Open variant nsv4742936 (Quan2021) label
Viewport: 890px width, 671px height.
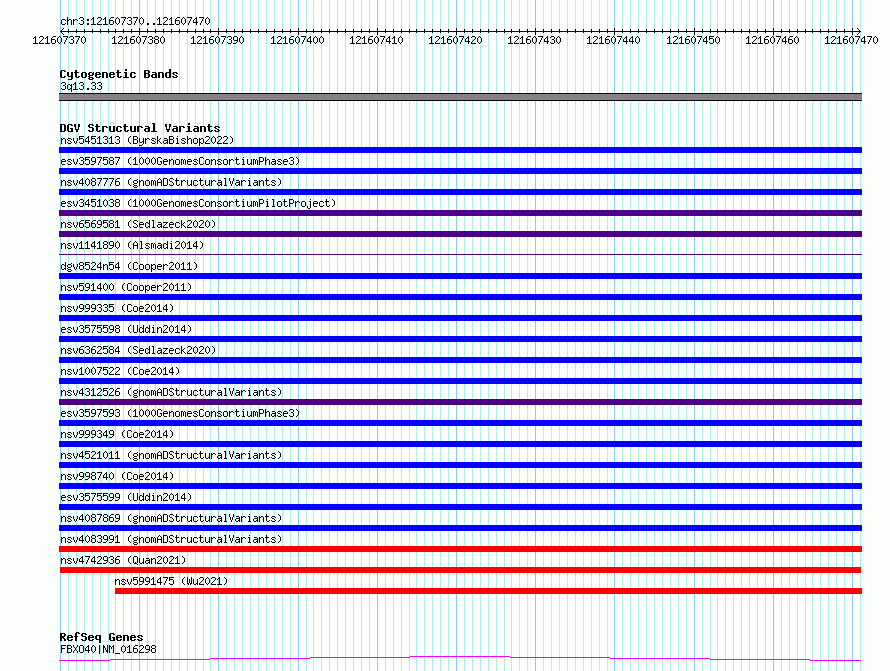click(123, 560)
